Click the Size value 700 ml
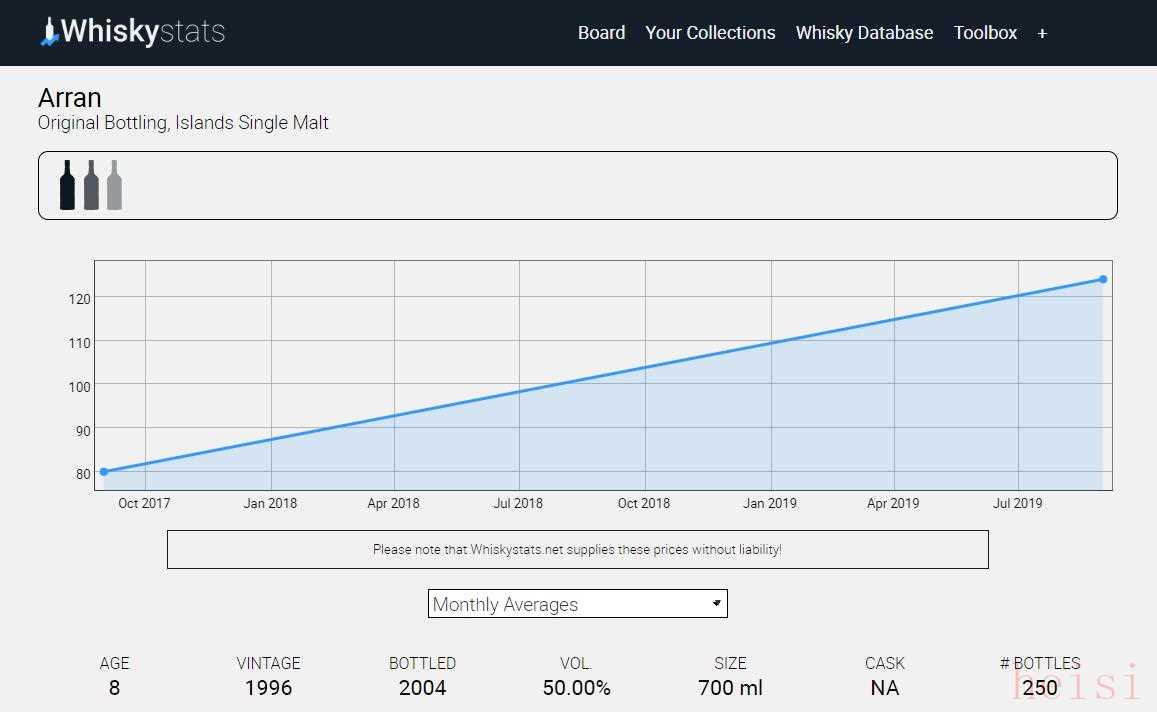Screen dimensions: 1157x712 pyautogui.click(x=730, y=688)
